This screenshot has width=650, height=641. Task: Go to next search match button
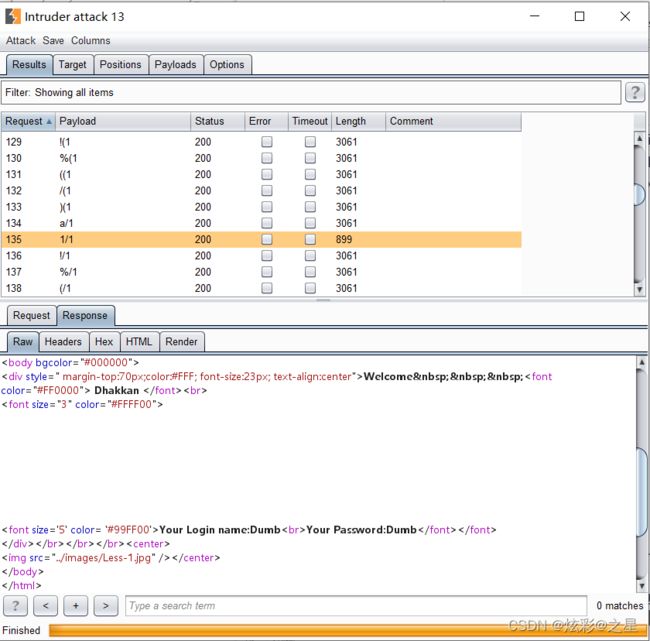pyautogui.click(x=106, y=606)
